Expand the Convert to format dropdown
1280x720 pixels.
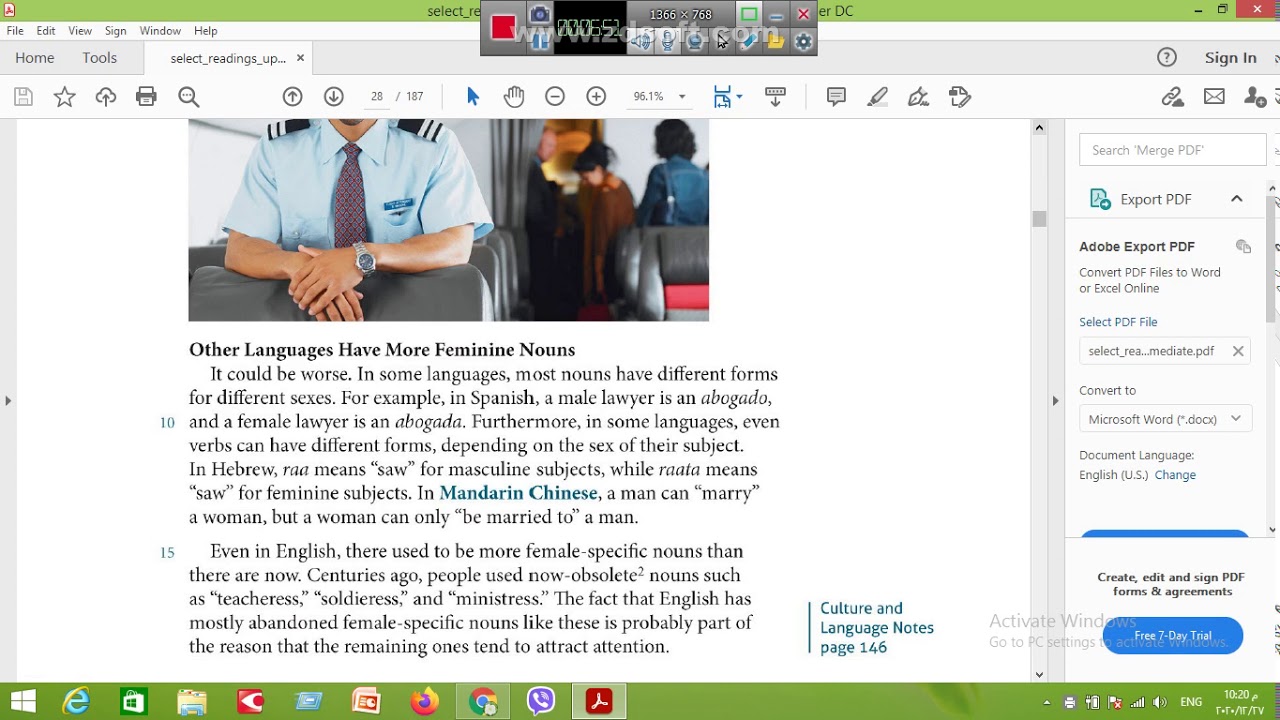click(1236, 419)
